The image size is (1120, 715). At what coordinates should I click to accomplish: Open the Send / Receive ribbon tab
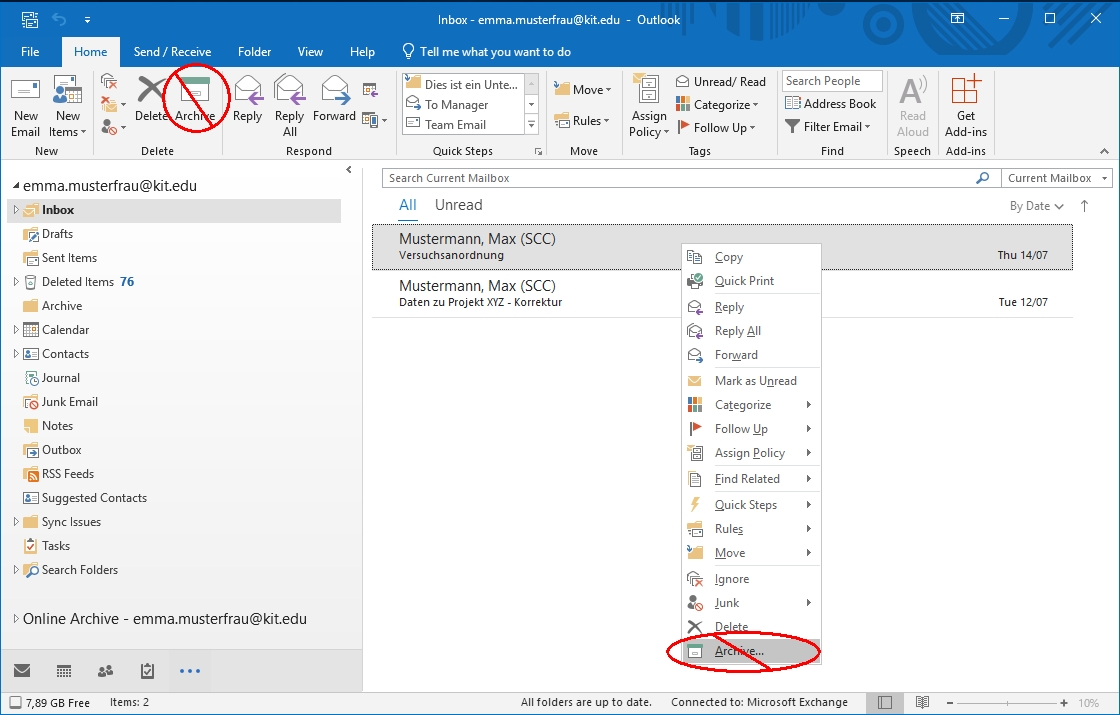point(172,52)
